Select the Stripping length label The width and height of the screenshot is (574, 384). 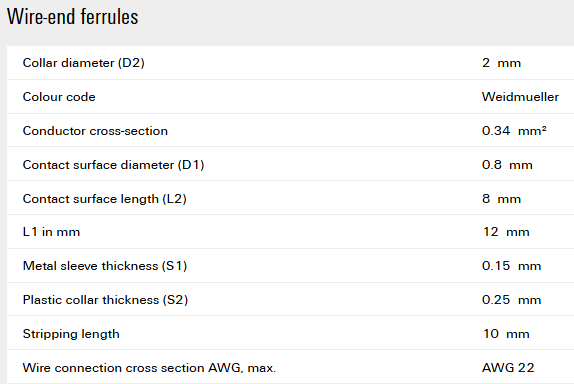[71, 334]
